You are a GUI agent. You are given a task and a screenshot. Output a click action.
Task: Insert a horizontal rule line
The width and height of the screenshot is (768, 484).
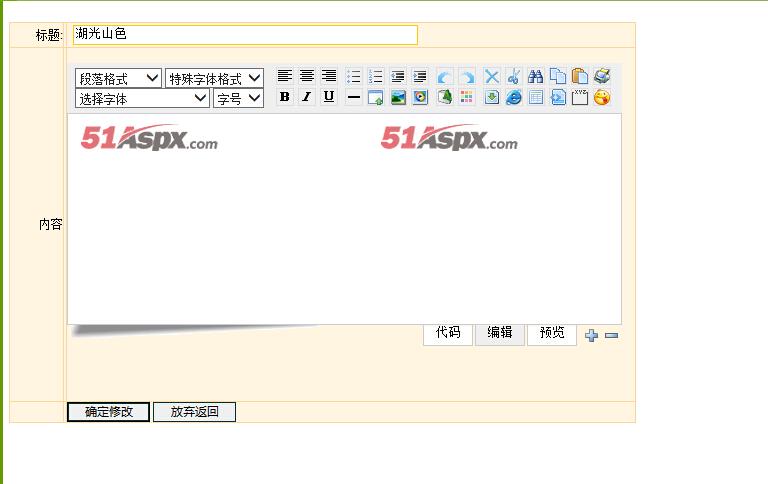(353, 97)
